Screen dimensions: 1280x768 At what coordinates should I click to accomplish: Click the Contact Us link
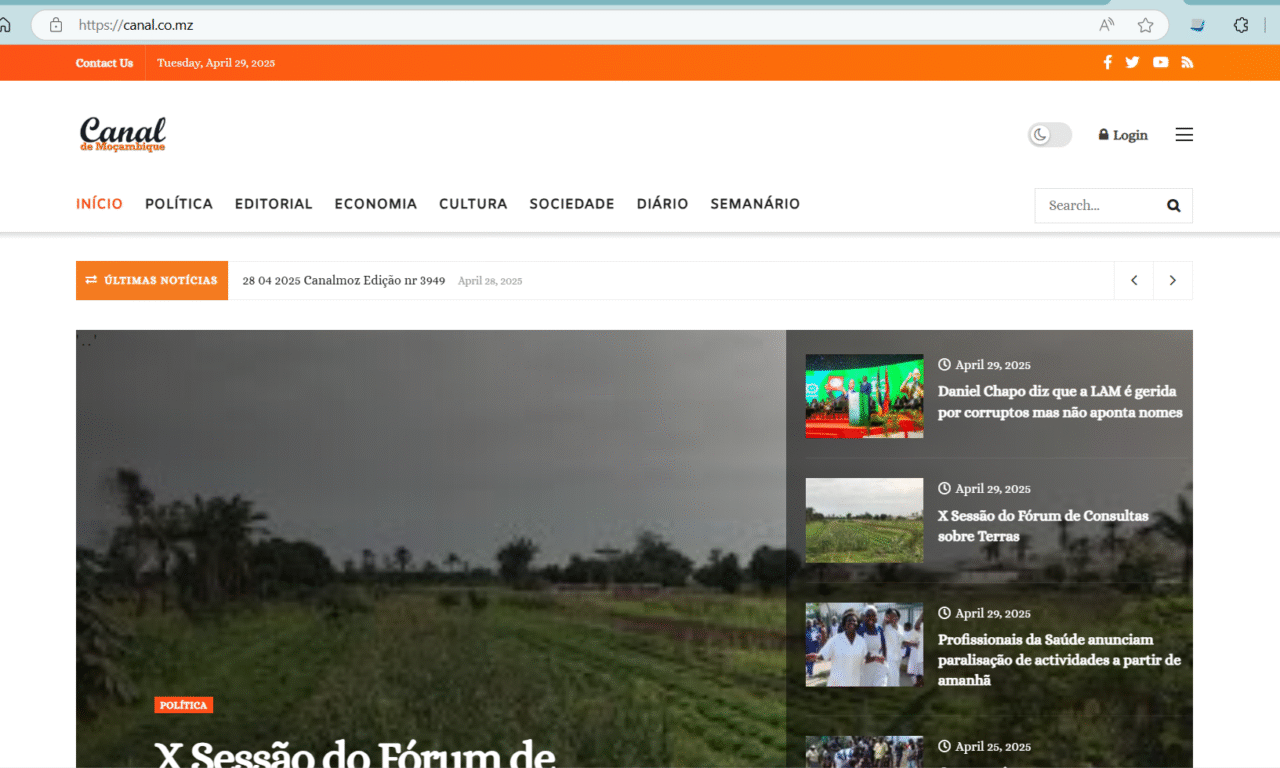tap(104, 63)
